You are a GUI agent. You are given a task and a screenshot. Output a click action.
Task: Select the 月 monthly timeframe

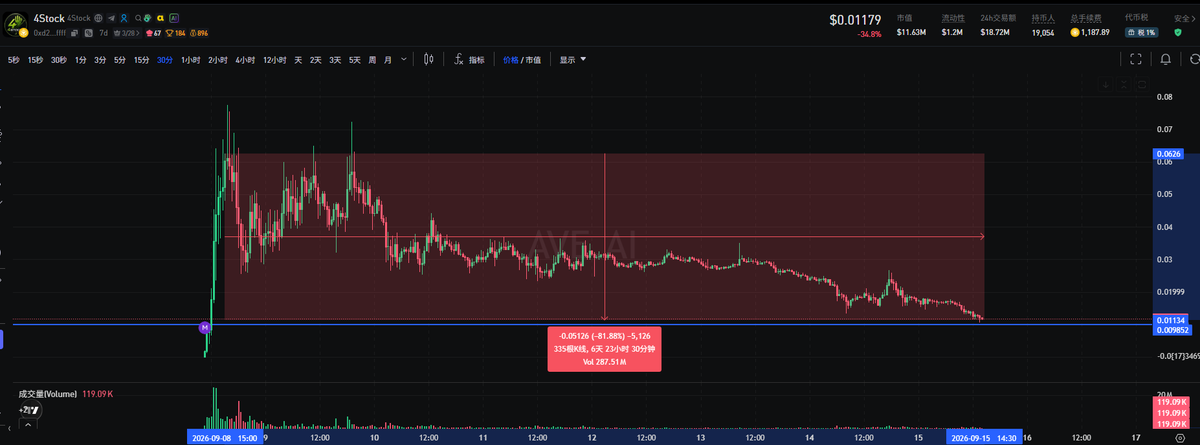pyautogui.click(x=388, y=60)
